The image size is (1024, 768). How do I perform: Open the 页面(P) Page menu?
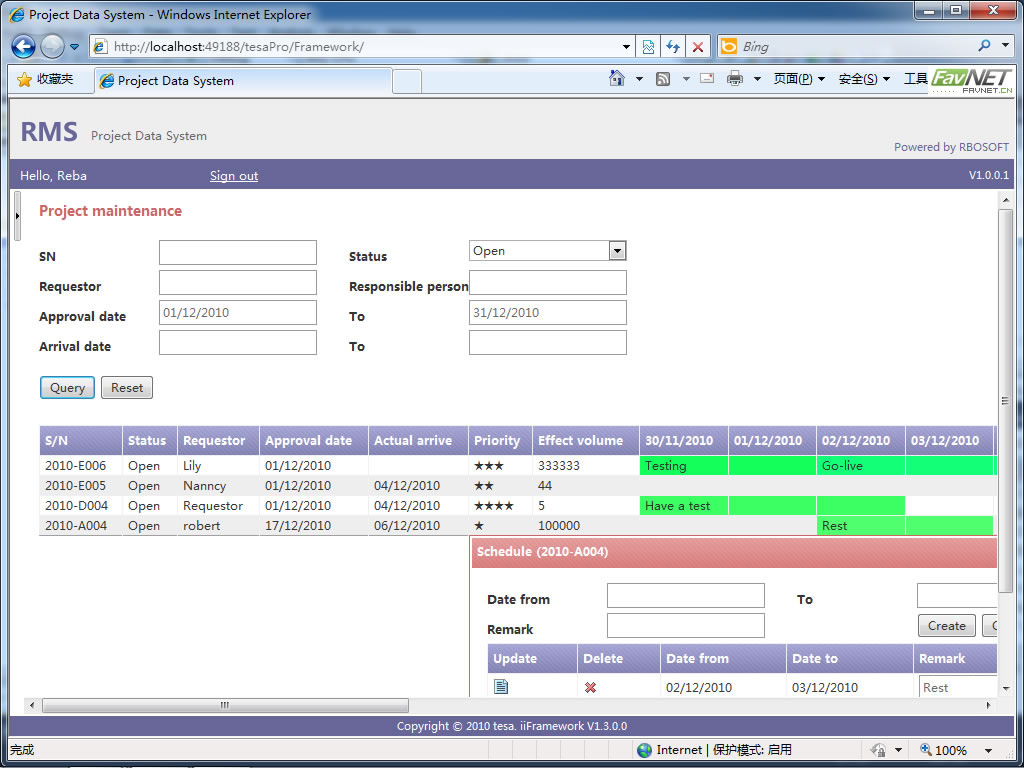point(799,79)
